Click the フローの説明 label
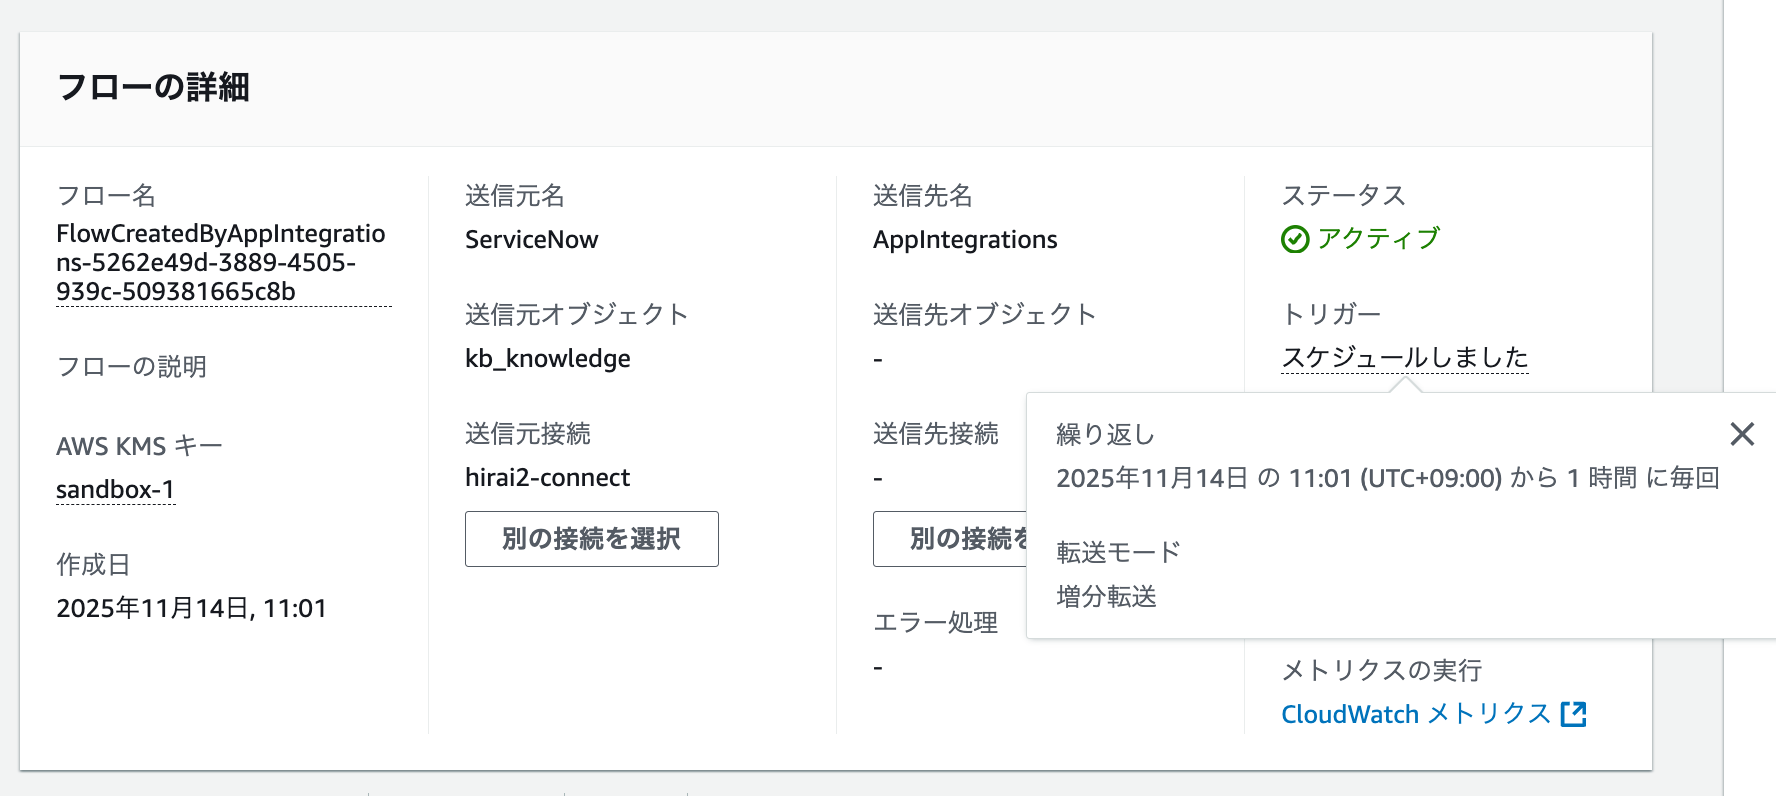1776x796 pixels. tap(132, 367)
